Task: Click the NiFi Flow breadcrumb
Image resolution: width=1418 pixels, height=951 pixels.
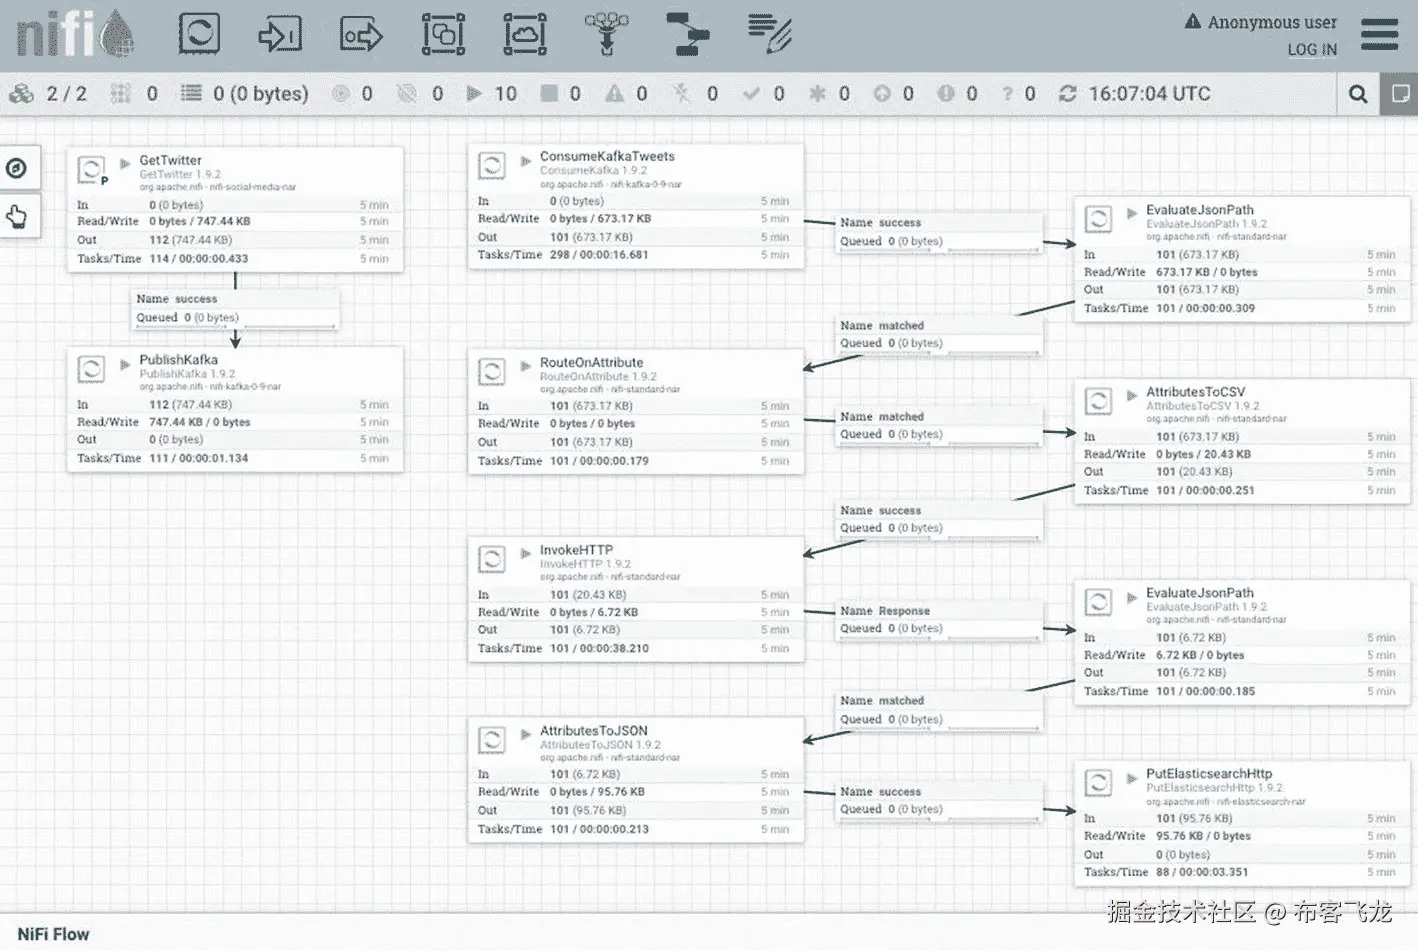Action: click(x=53, y=934)
